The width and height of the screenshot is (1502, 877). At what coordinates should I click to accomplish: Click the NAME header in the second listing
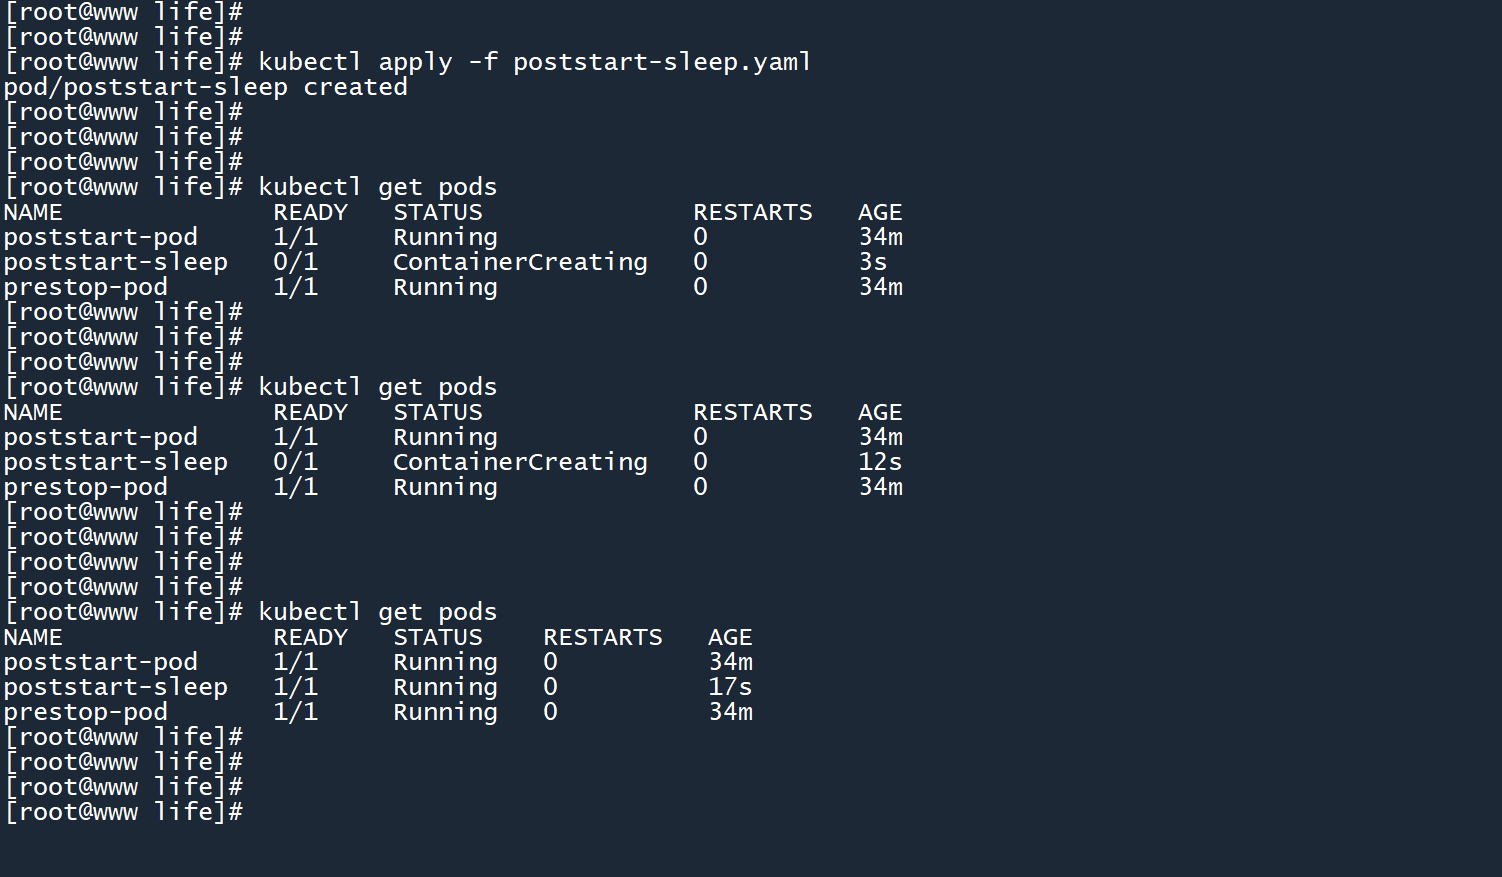[x=32, y=412]
